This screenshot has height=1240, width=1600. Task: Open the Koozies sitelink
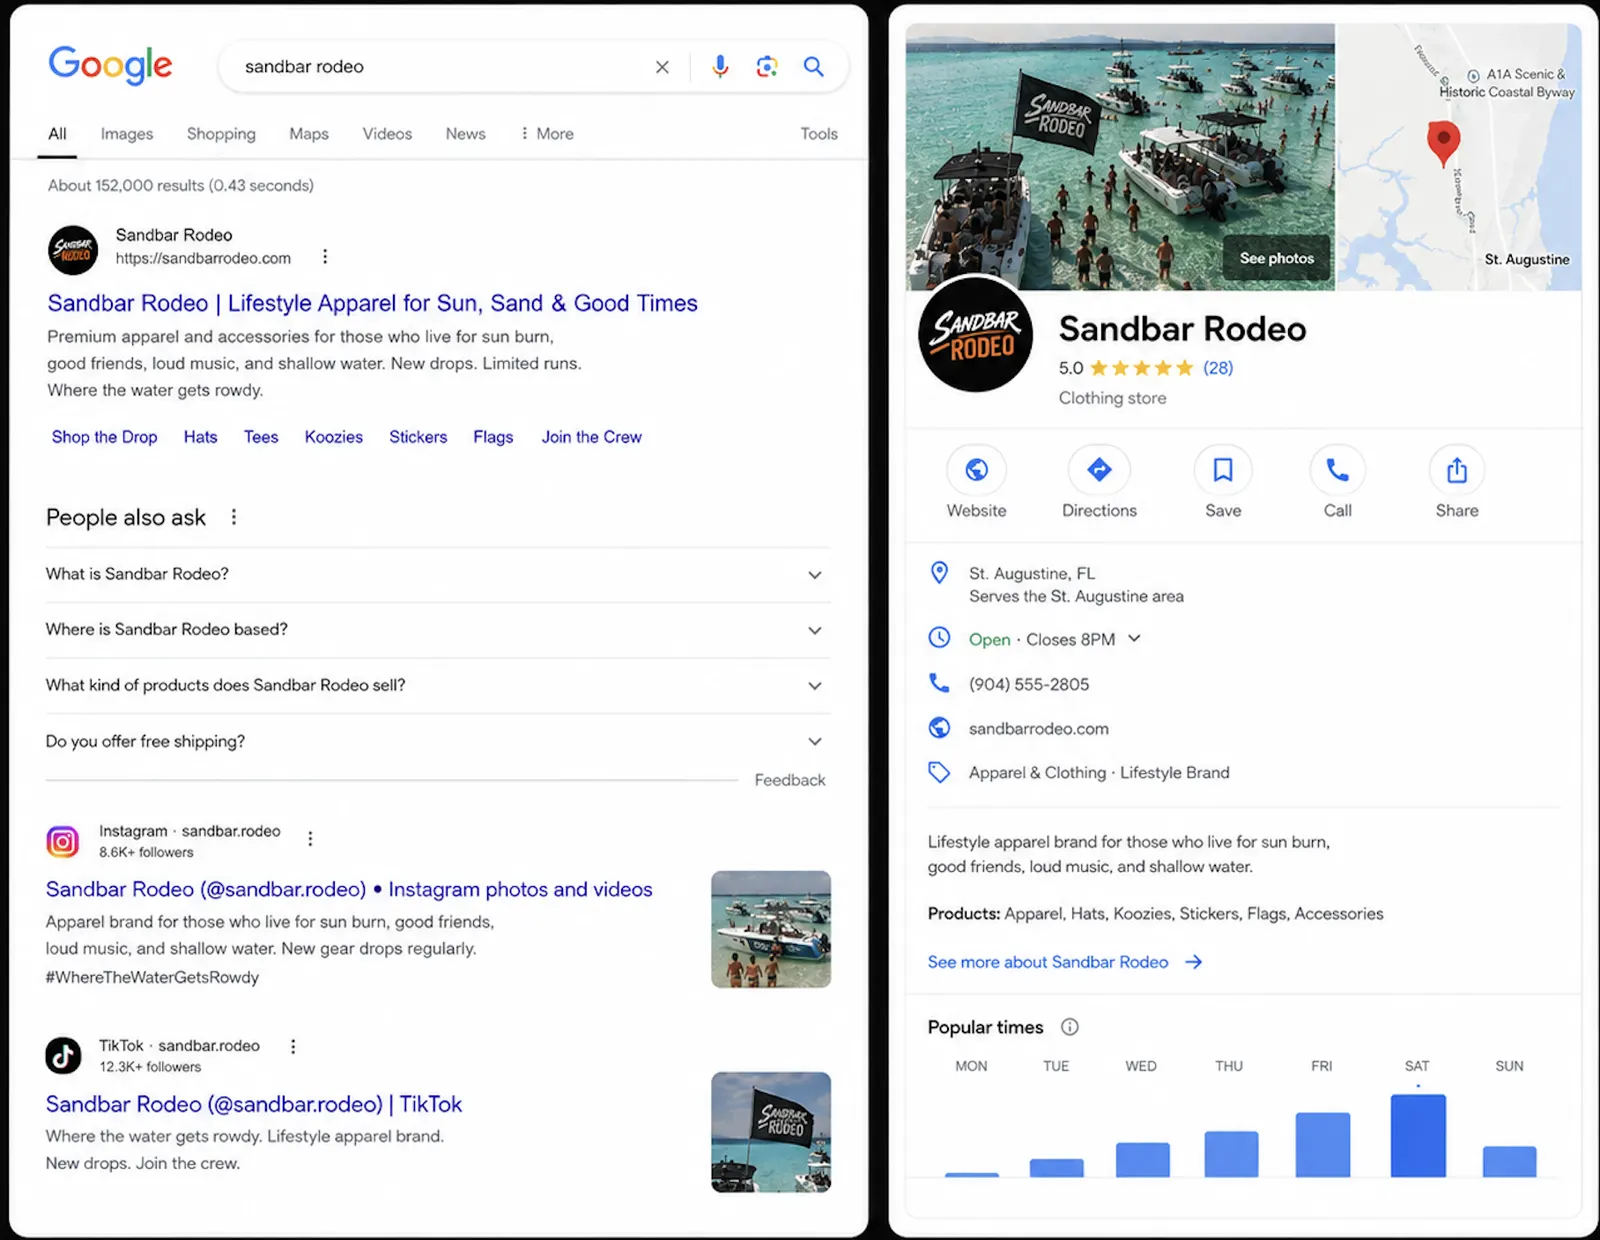point(334,437)
